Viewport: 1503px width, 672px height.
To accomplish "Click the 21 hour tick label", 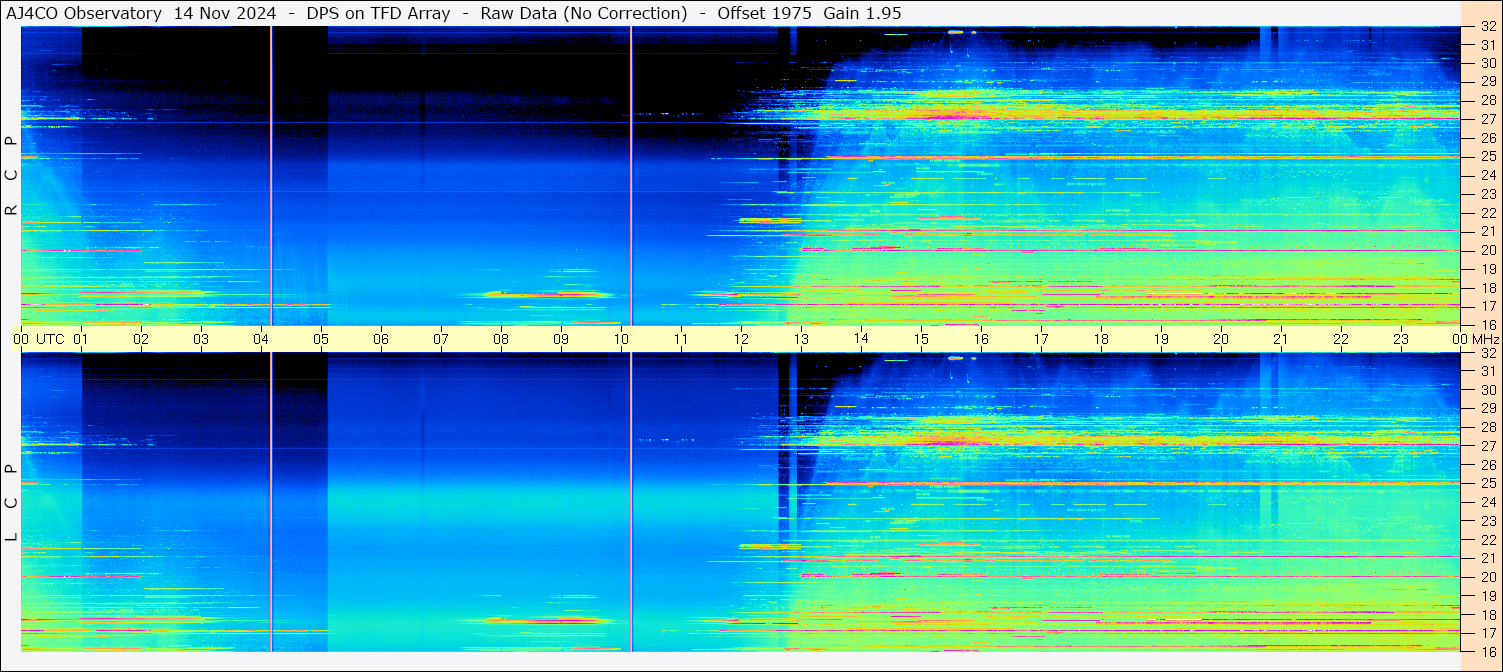I will click(1281, 339).
